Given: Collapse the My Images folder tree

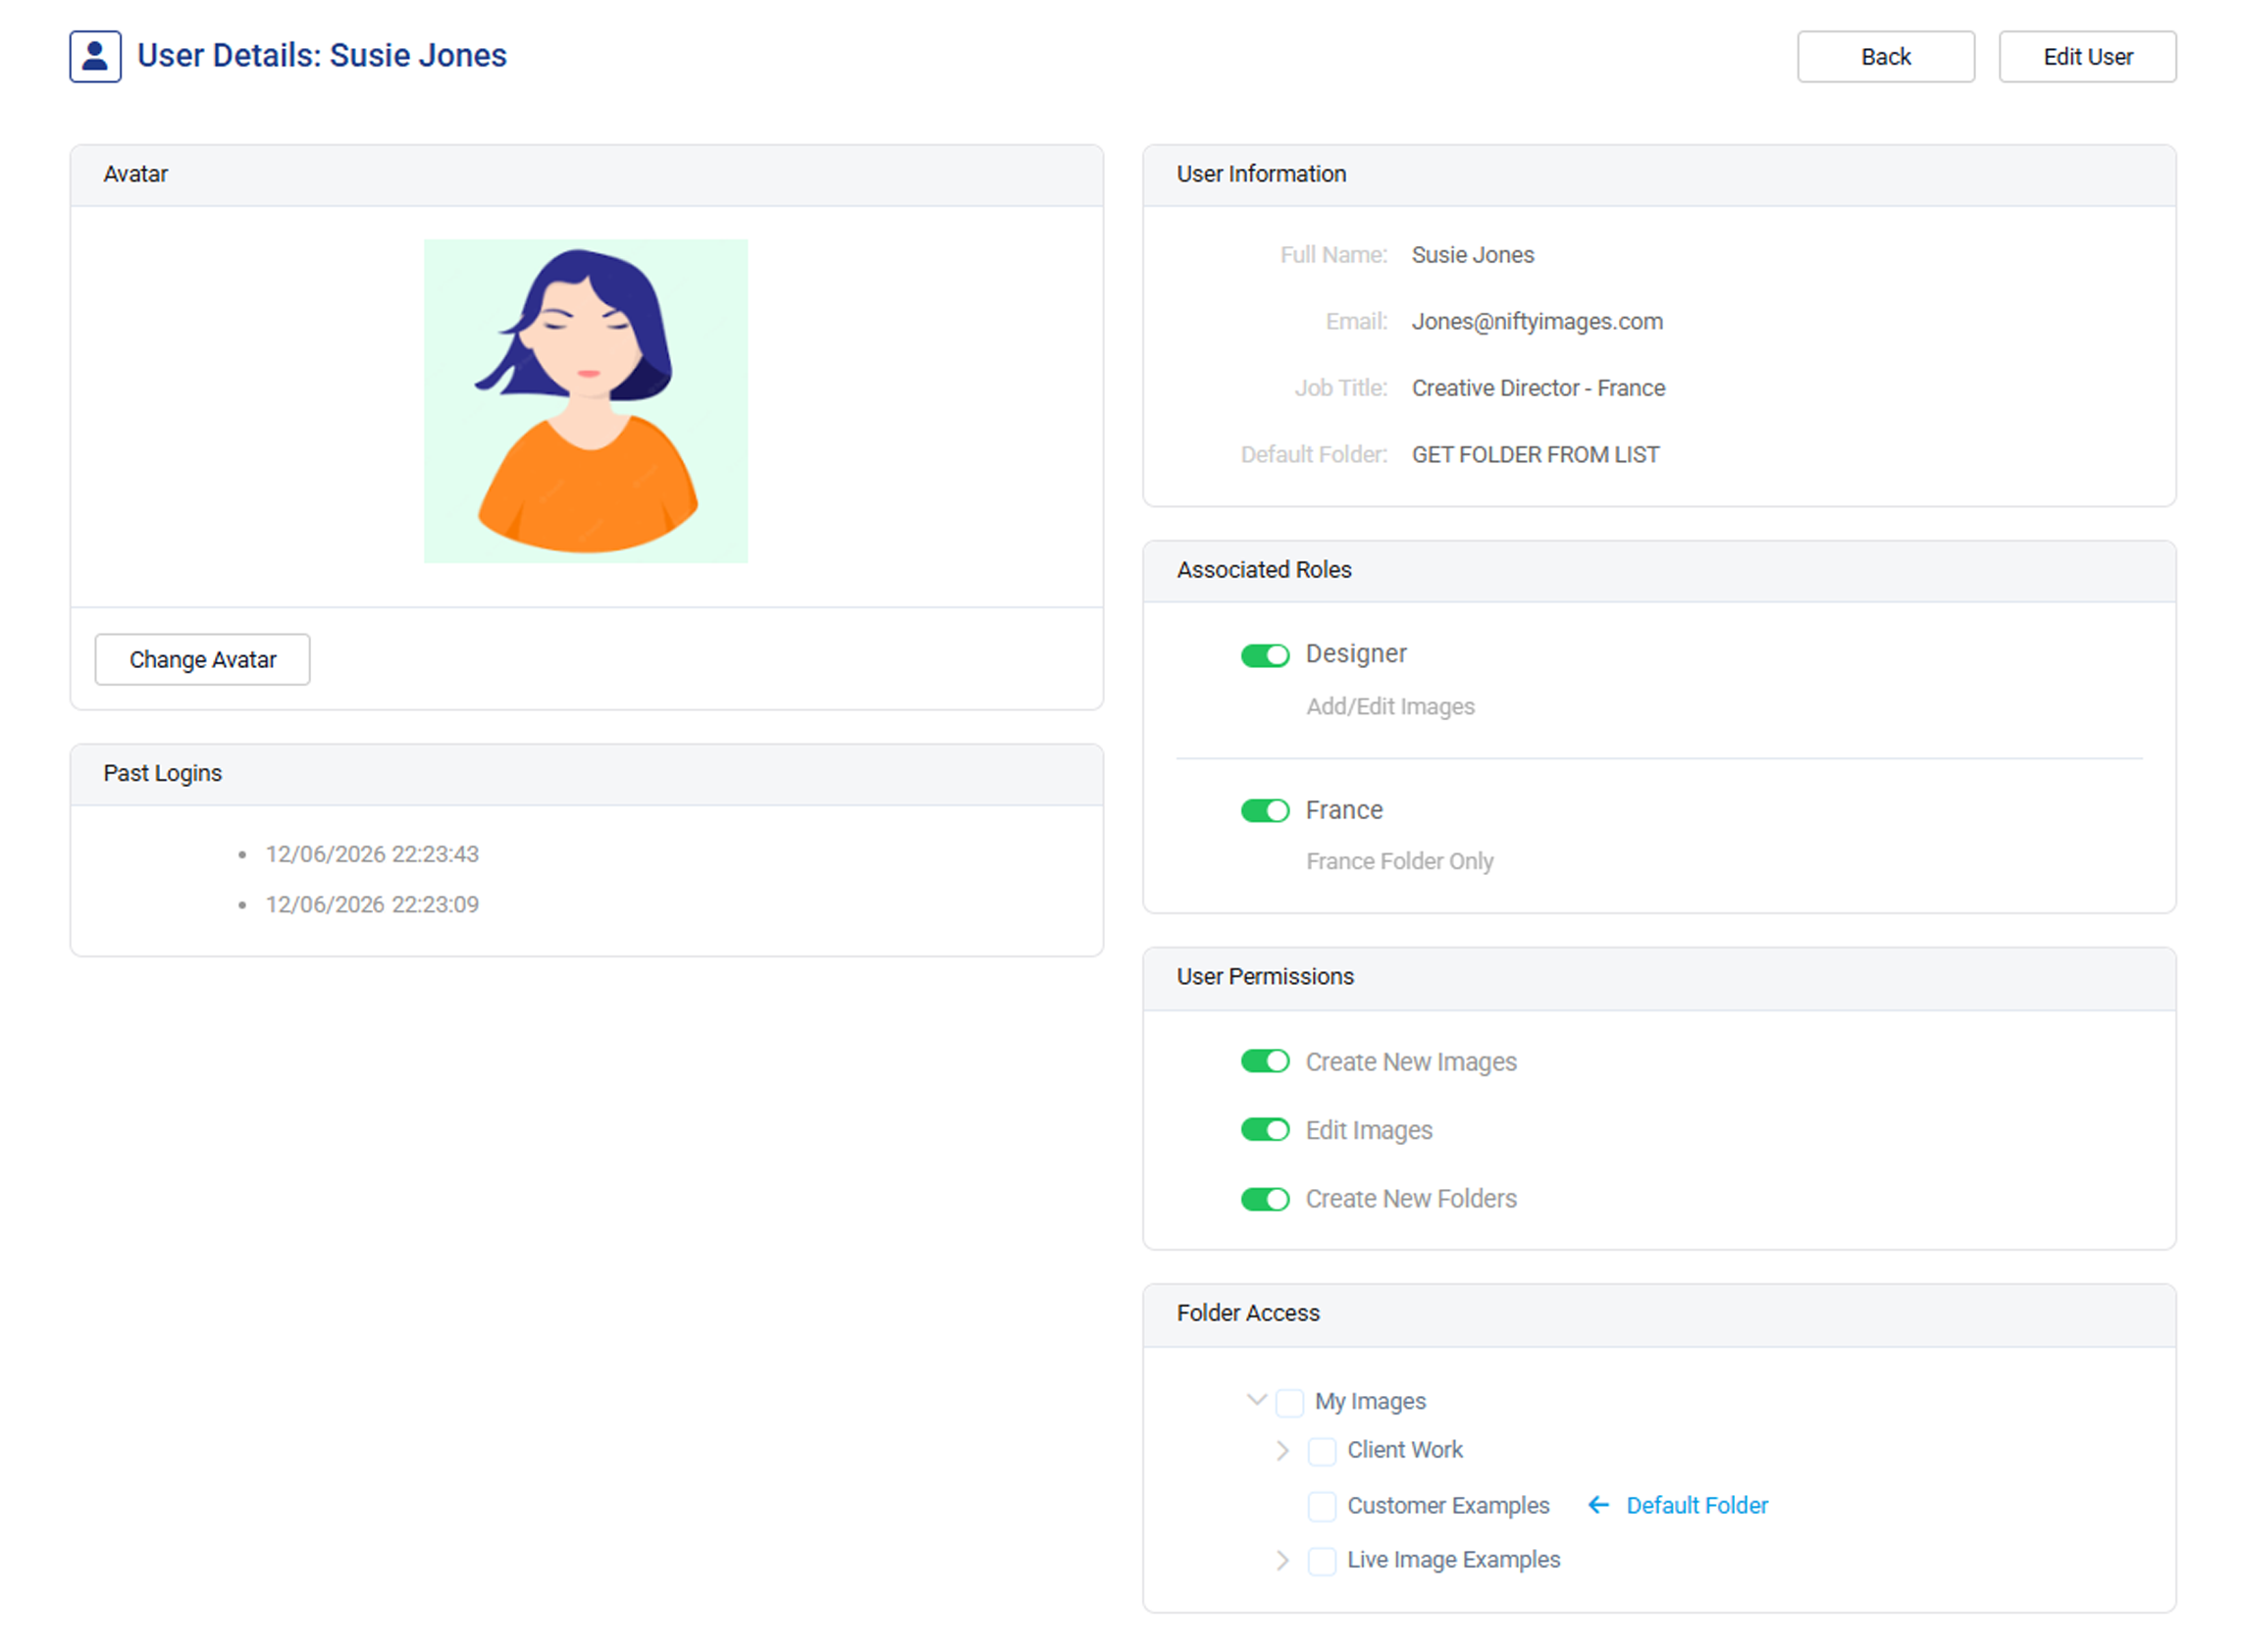Looking at the screenshot, I should (1256, 1401).
